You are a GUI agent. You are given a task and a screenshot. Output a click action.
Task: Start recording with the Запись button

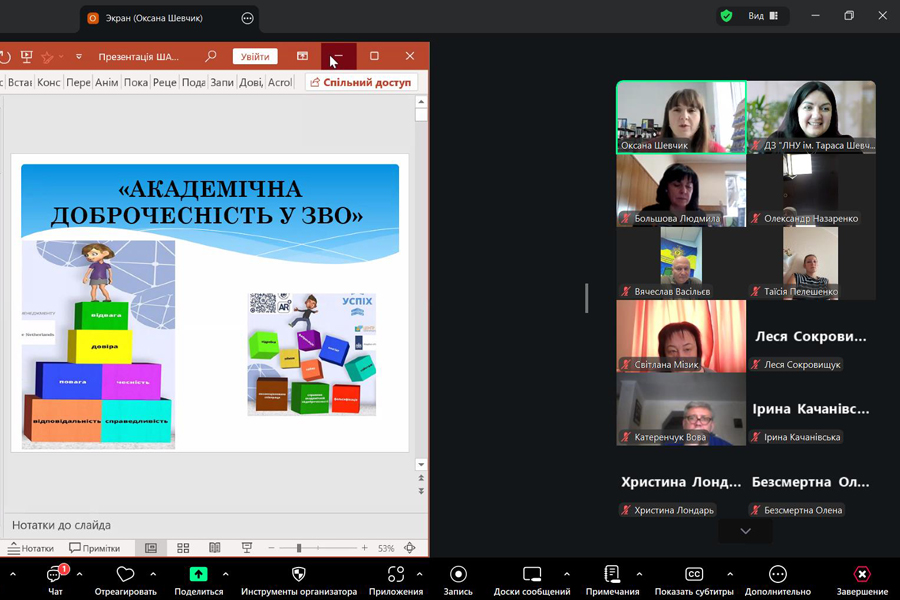(458, 574)
